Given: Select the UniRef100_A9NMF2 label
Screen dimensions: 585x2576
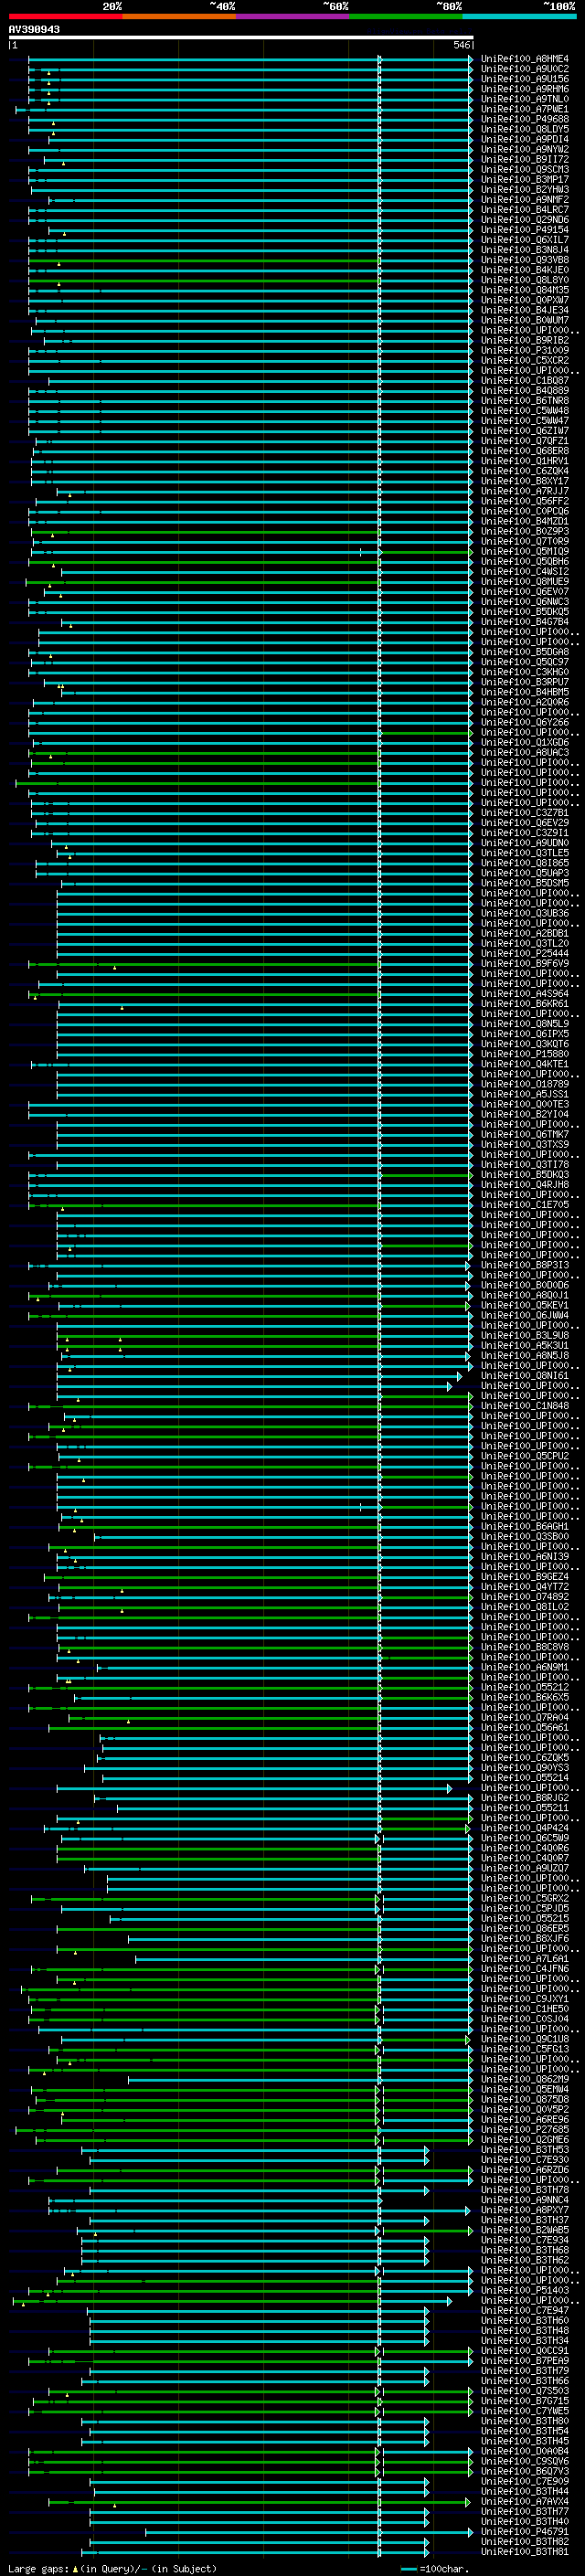Looking at the screenshot, I should (x=524, y=199).
